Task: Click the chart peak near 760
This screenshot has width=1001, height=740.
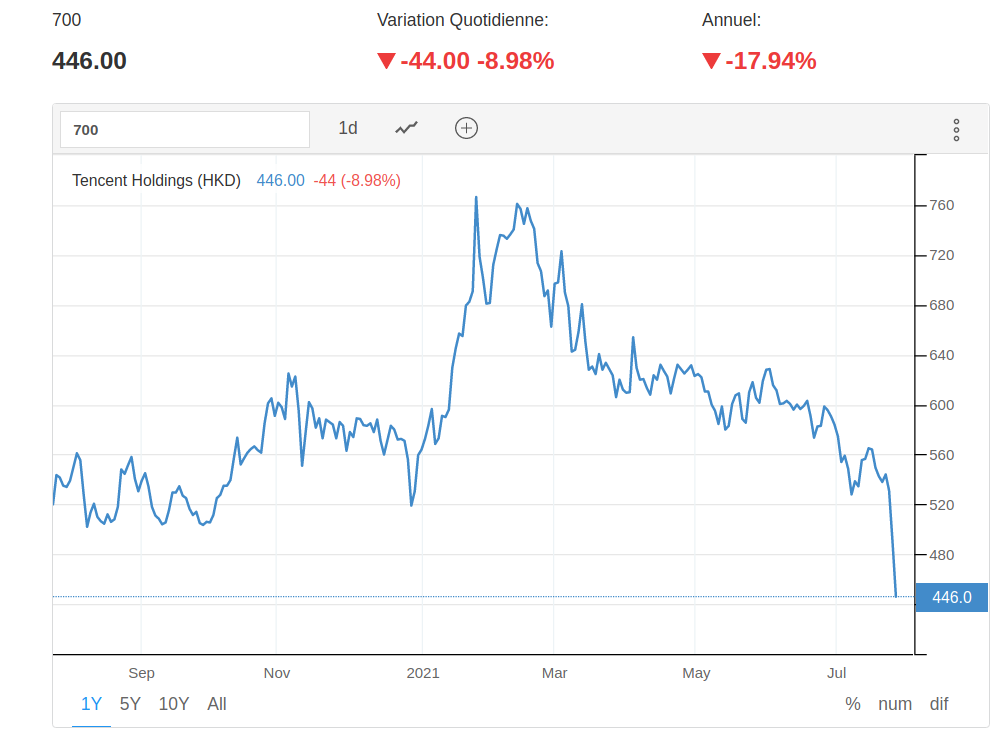Action: pyautogui.click(x=476, y=198)
